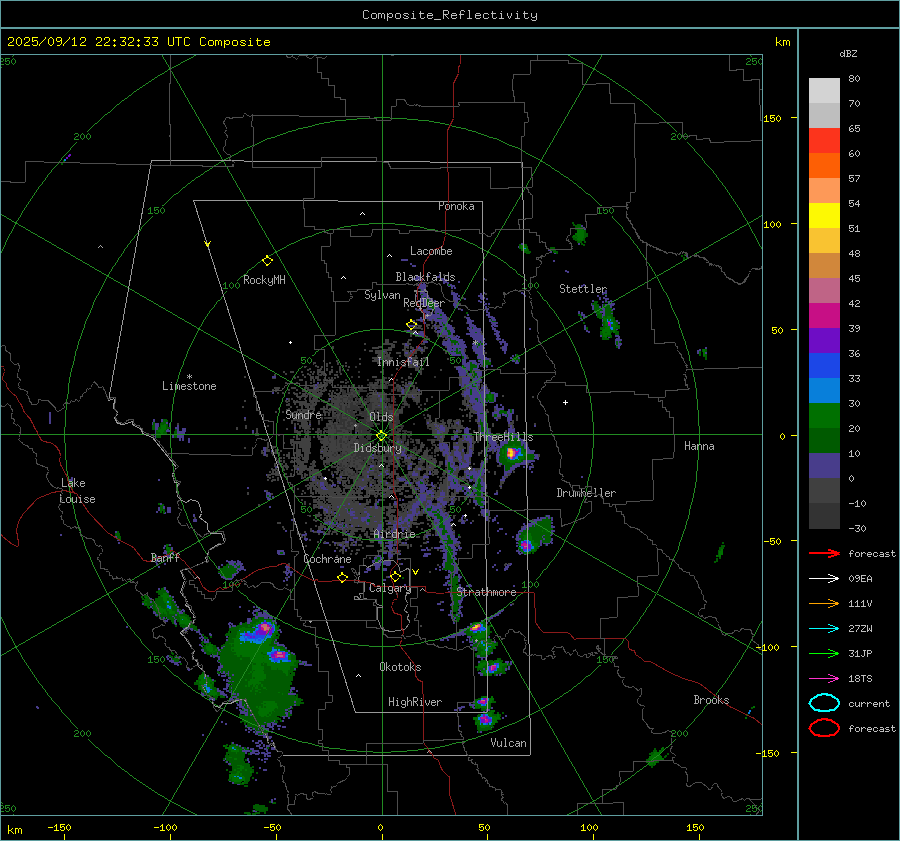Viewport: 900px width, 841px height.
Task: Click the Didsbury label
Action: click(377, 448)
